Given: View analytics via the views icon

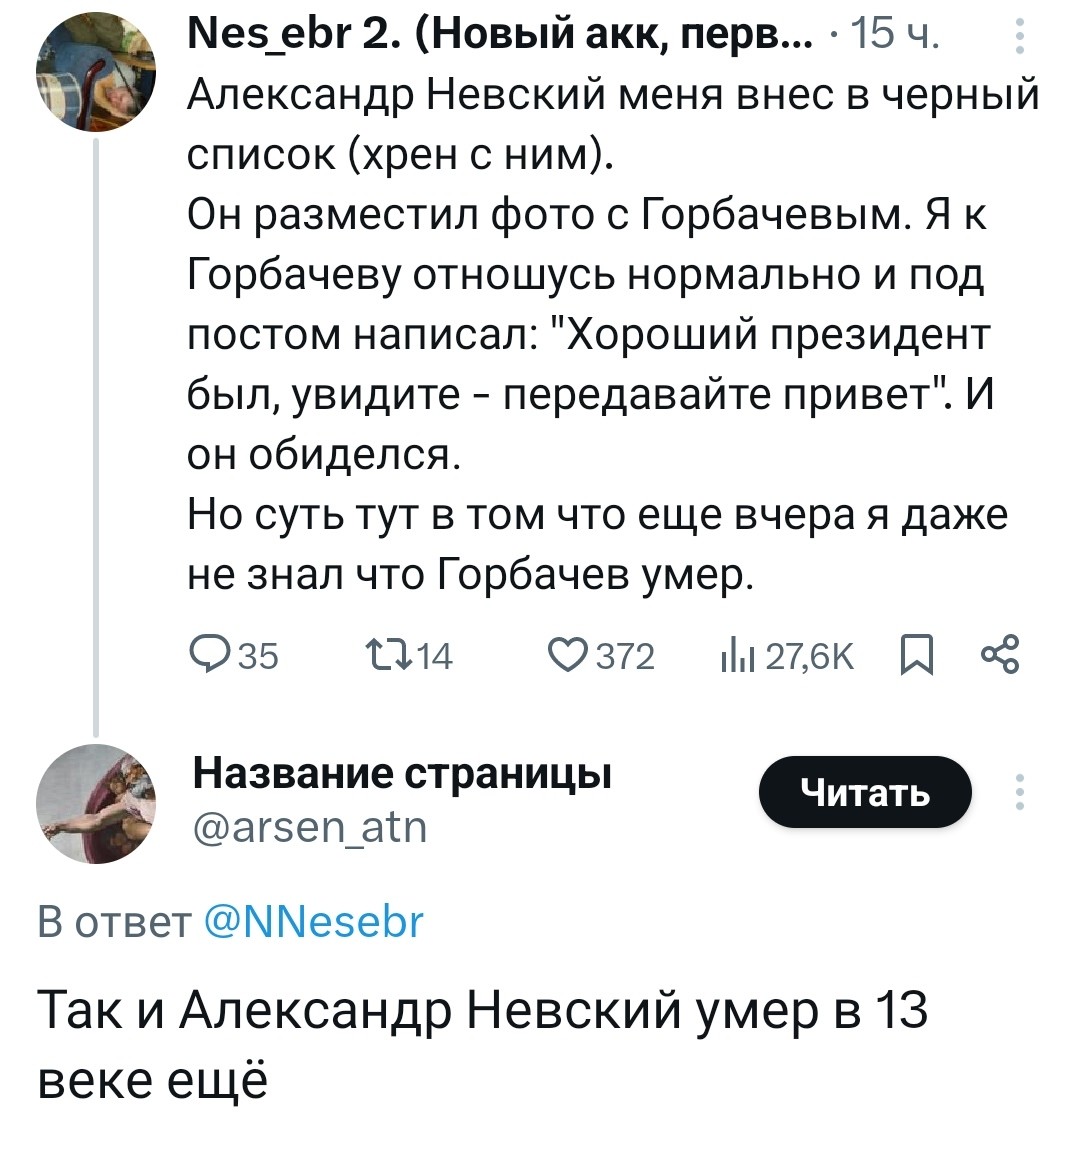Looking at the screenshot, I should (x=739, y=655).
